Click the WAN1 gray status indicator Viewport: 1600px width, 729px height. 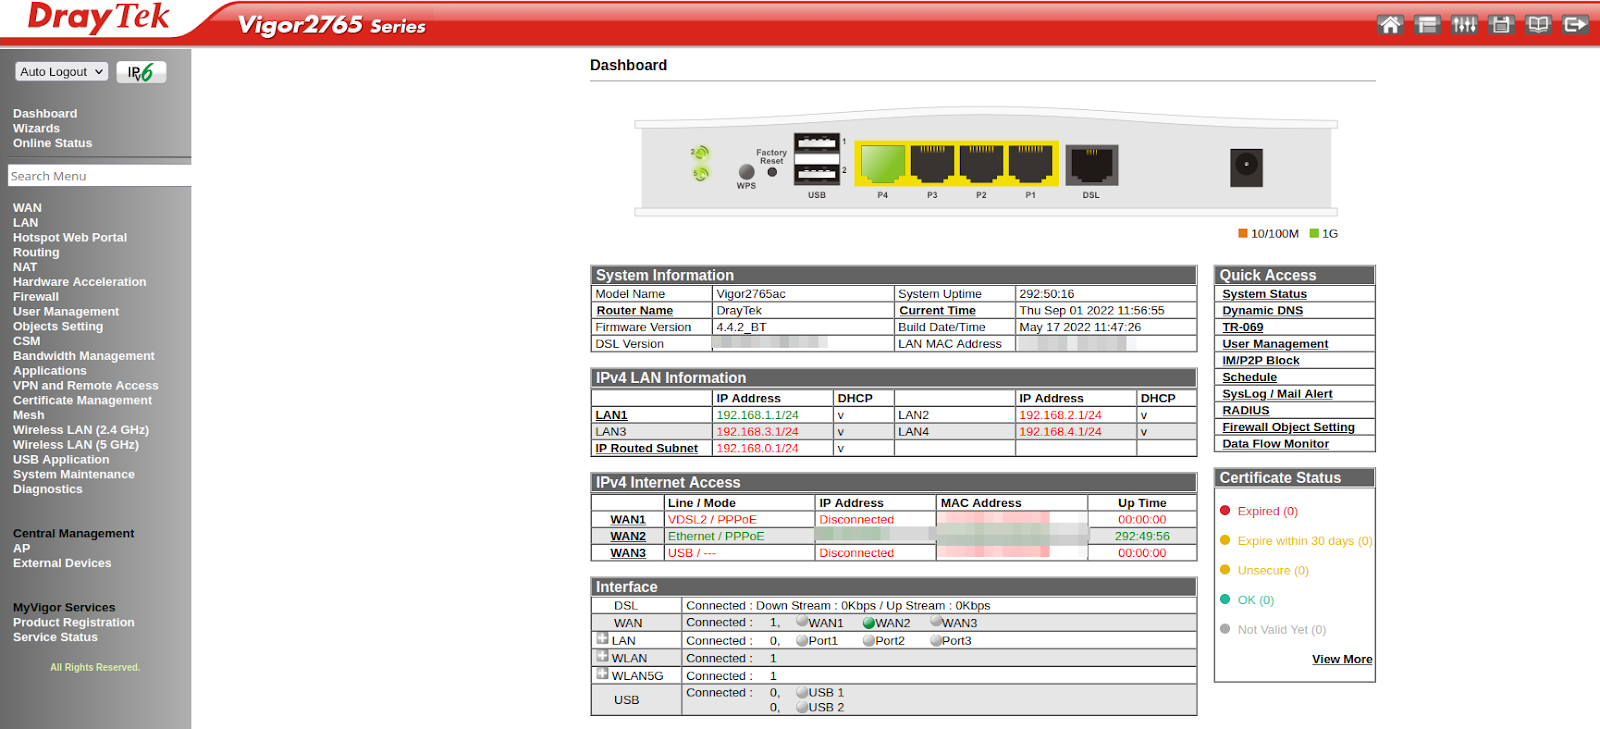click(x=802, y=622)
